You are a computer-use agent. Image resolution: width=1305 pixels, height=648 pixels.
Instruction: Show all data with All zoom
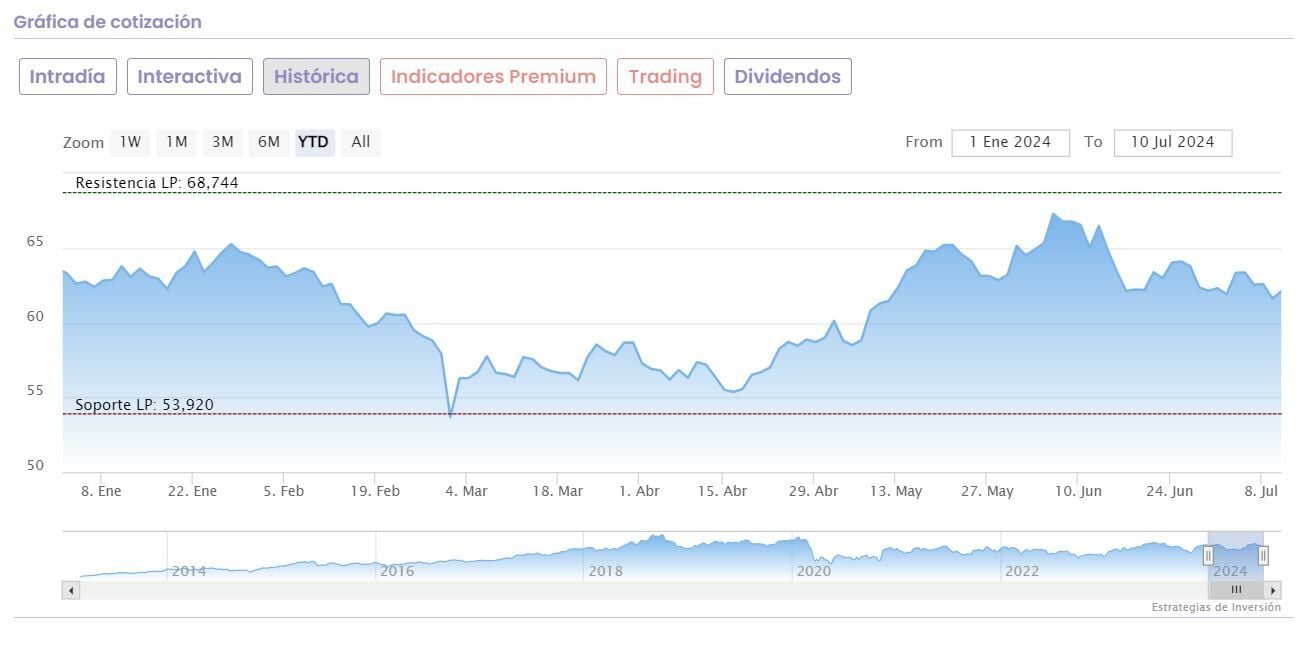[361, 142]
